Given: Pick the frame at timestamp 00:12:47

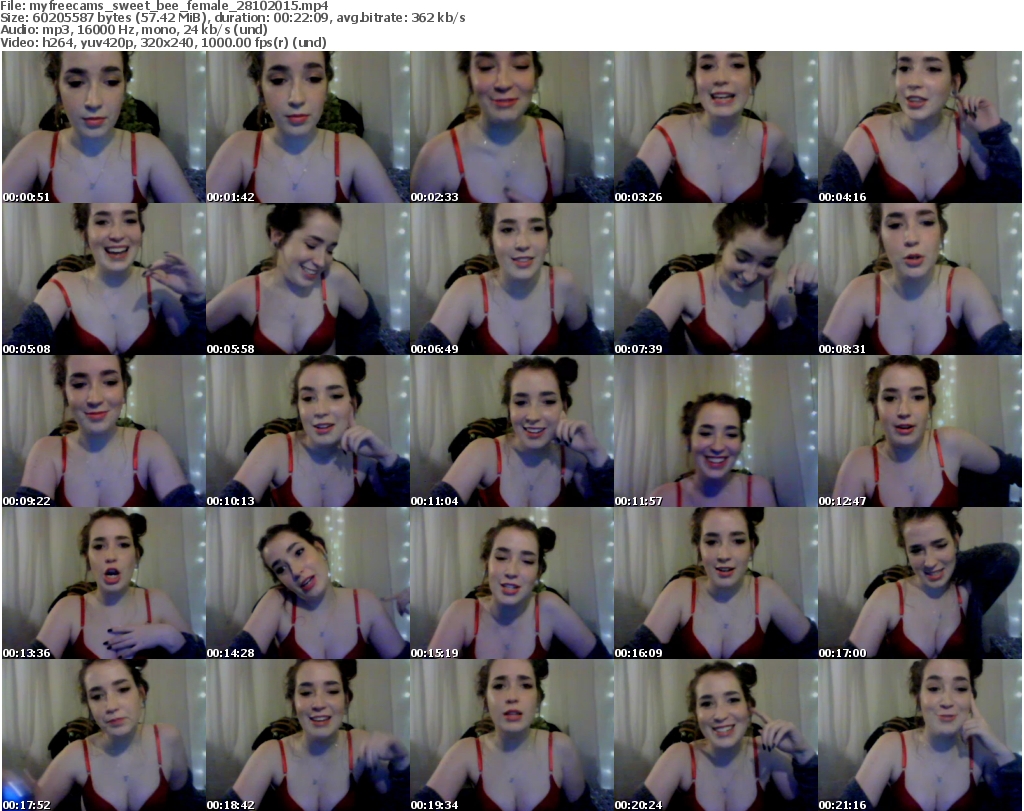Looking at the screenshot, I should tap(920, 431).
